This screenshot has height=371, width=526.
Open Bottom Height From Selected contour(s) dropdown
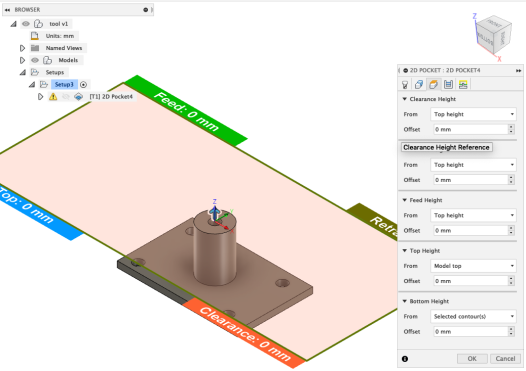[473, 316]
